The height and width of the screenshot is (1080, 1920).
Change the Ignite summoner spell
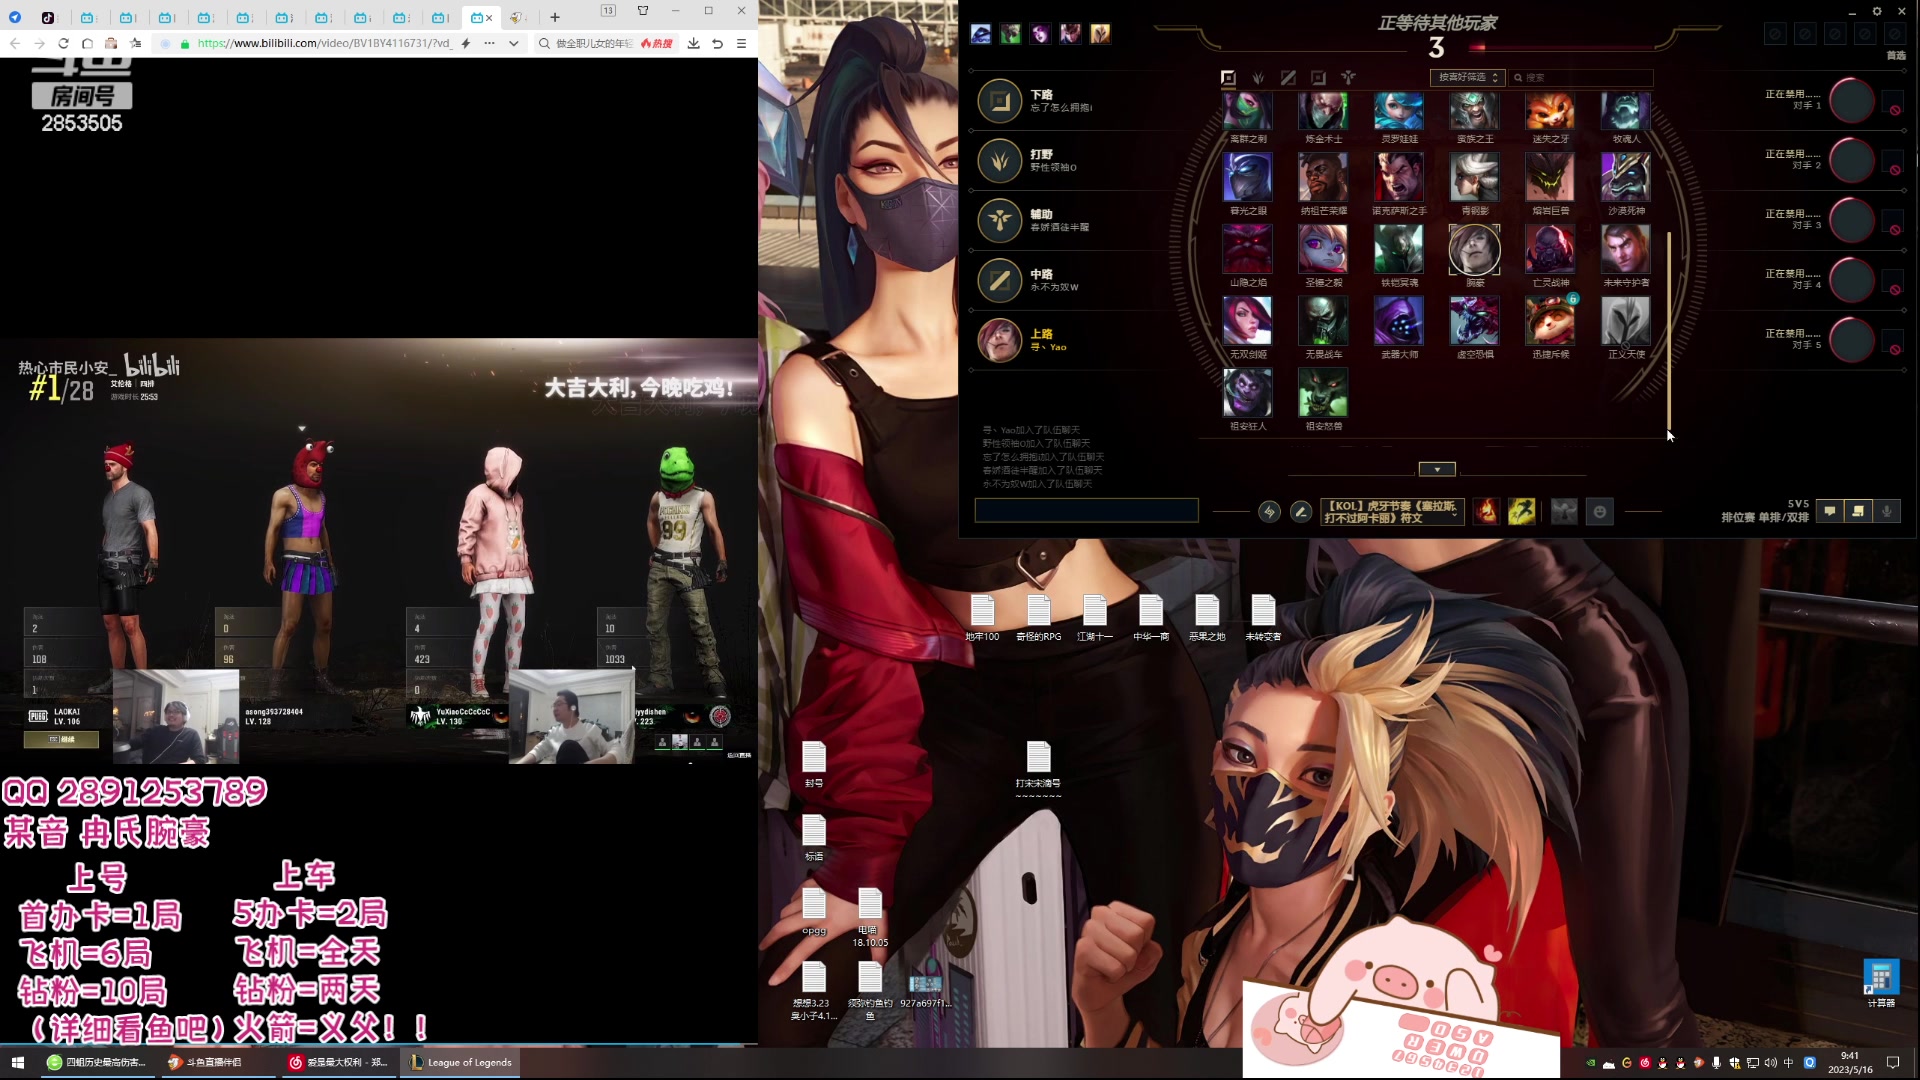pyautogui.click(x=1487, y=511)
